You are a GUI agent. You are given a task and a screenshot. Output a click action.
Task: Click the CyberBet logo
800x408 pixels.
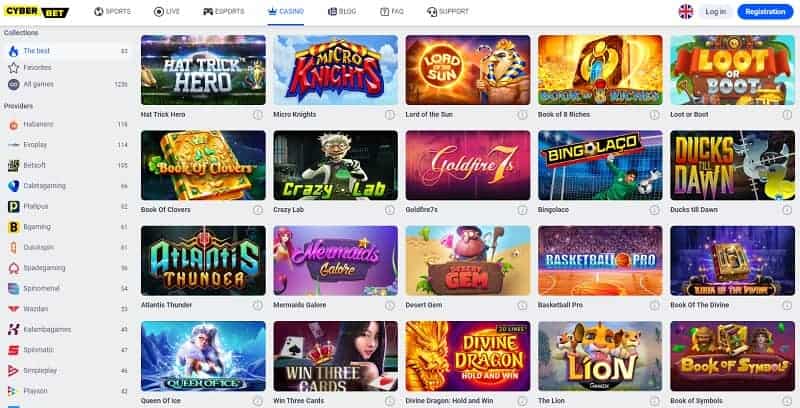pos(36,11)
